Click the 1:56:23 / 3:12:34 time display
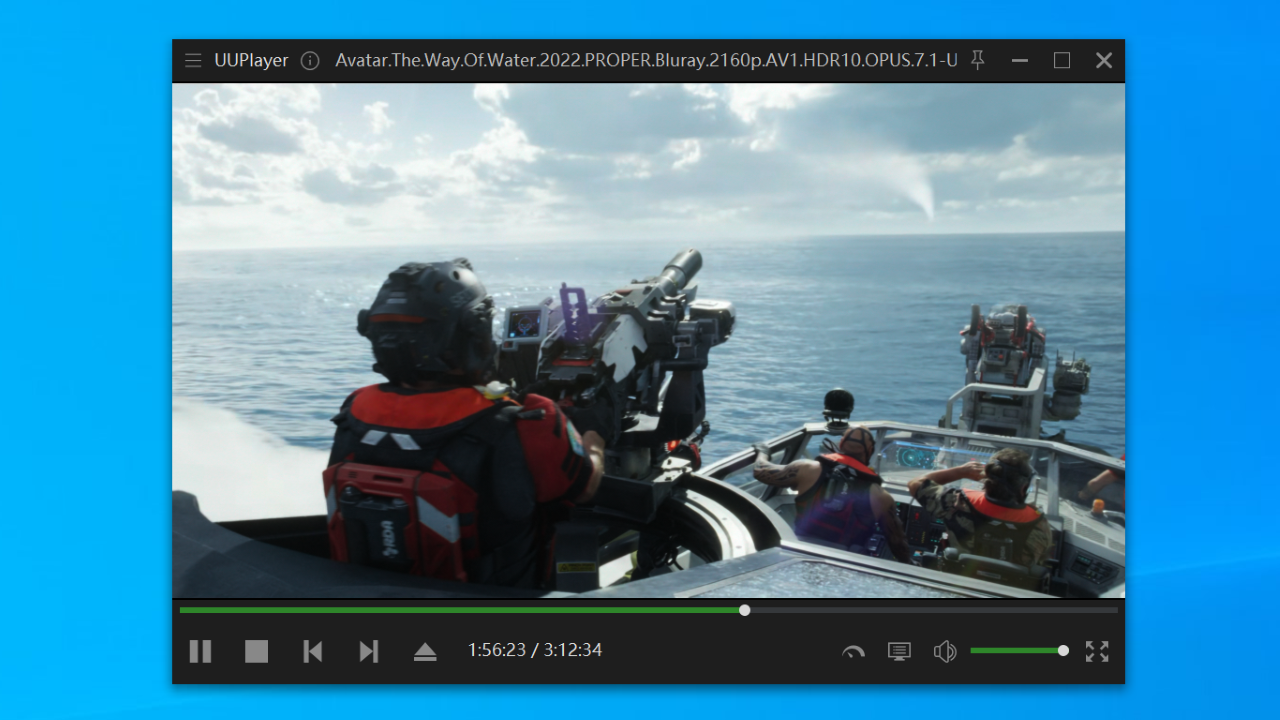This screenshot has width=1280, height=720. (535, 650)
